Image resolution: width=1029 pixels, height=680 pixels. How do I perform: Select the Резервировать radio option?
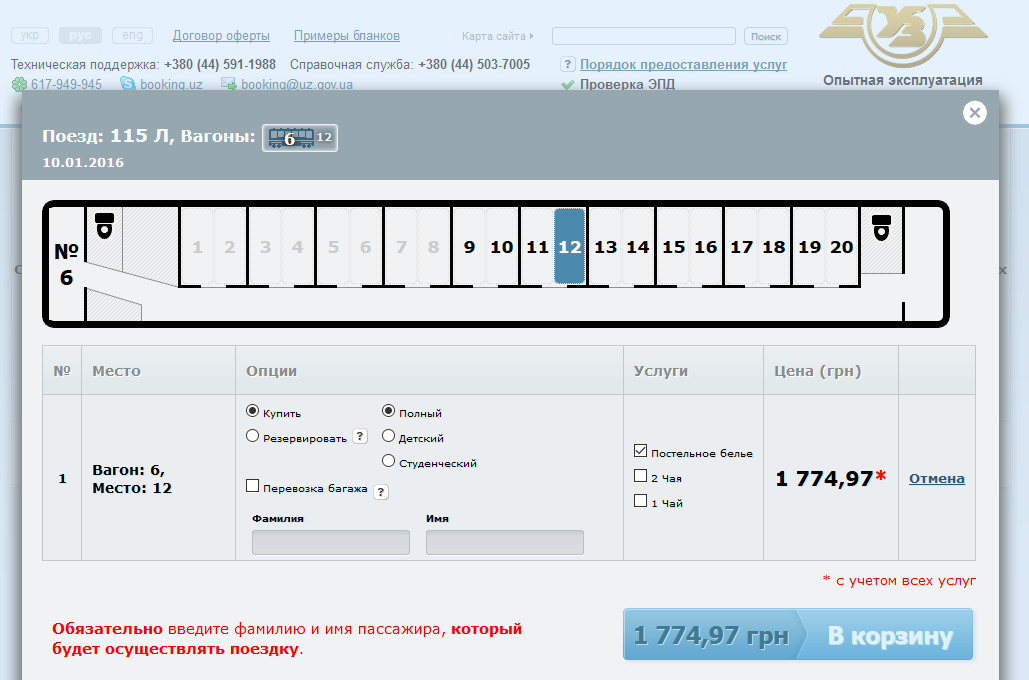point(253,436)
